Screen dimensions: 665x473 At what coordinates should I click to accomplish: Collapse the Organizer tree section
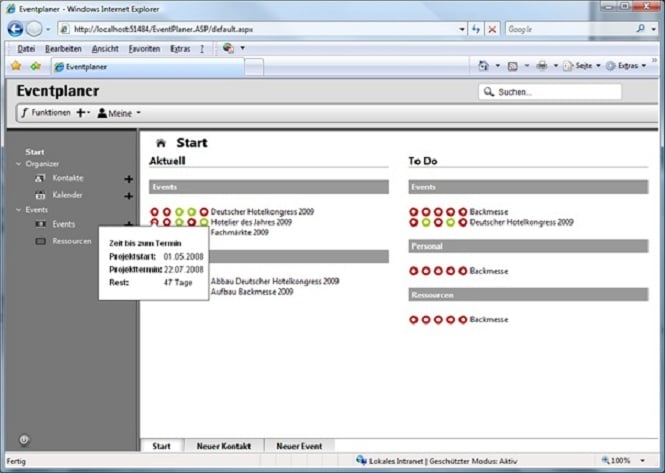(x=18, y=164)
